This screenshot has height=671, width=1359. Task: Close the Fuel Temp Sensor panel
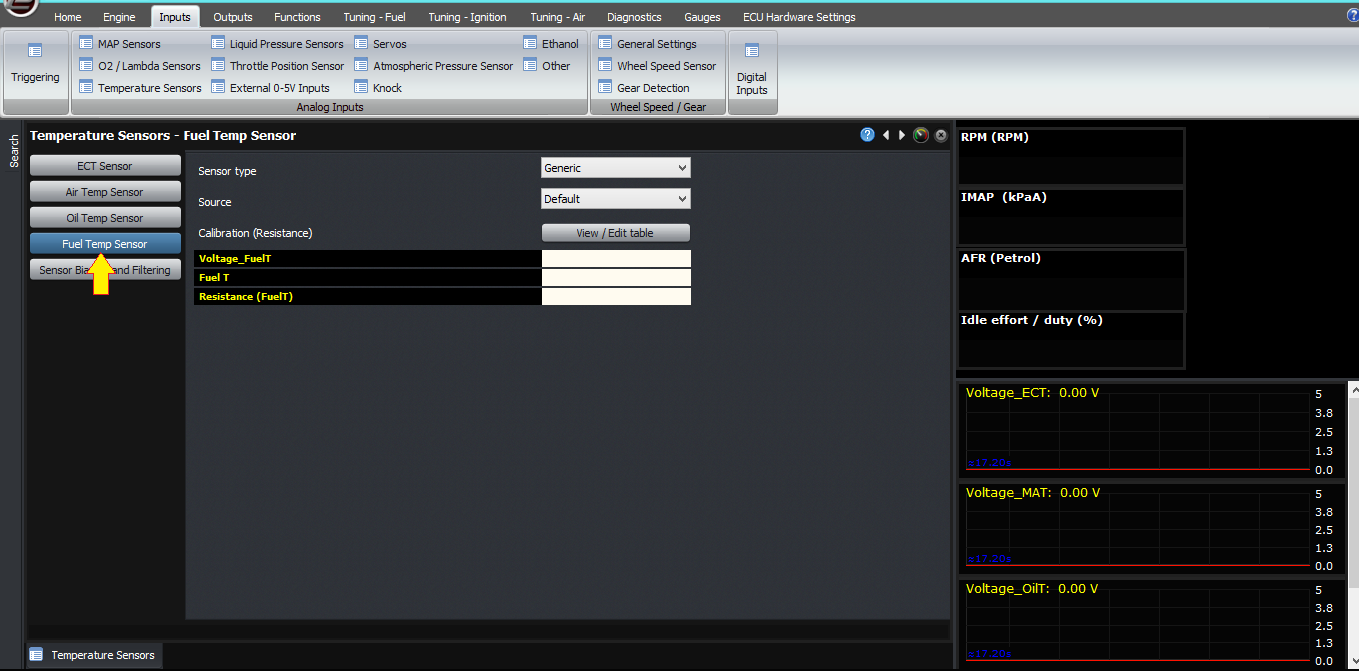(x=941, y=135)
